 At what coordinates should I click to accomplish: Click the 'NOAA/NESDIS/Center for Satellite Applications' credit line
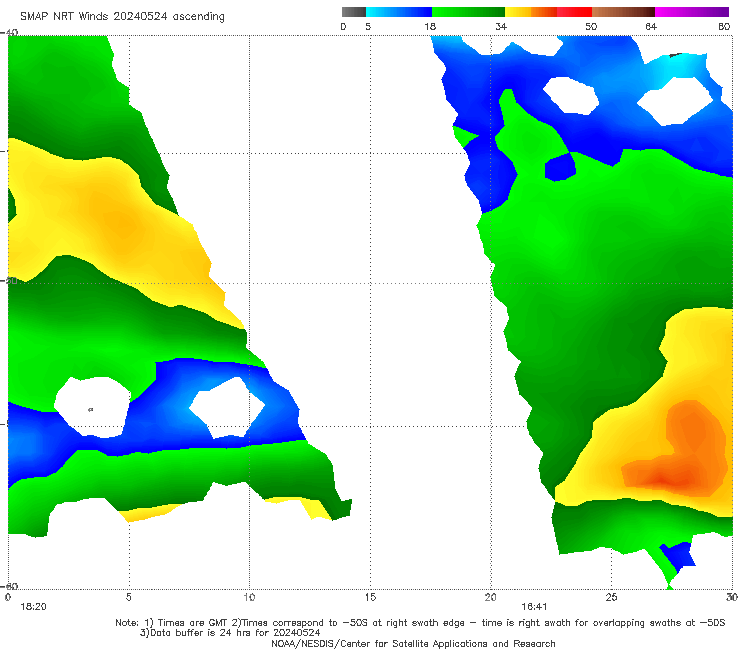tap(413, 644)
